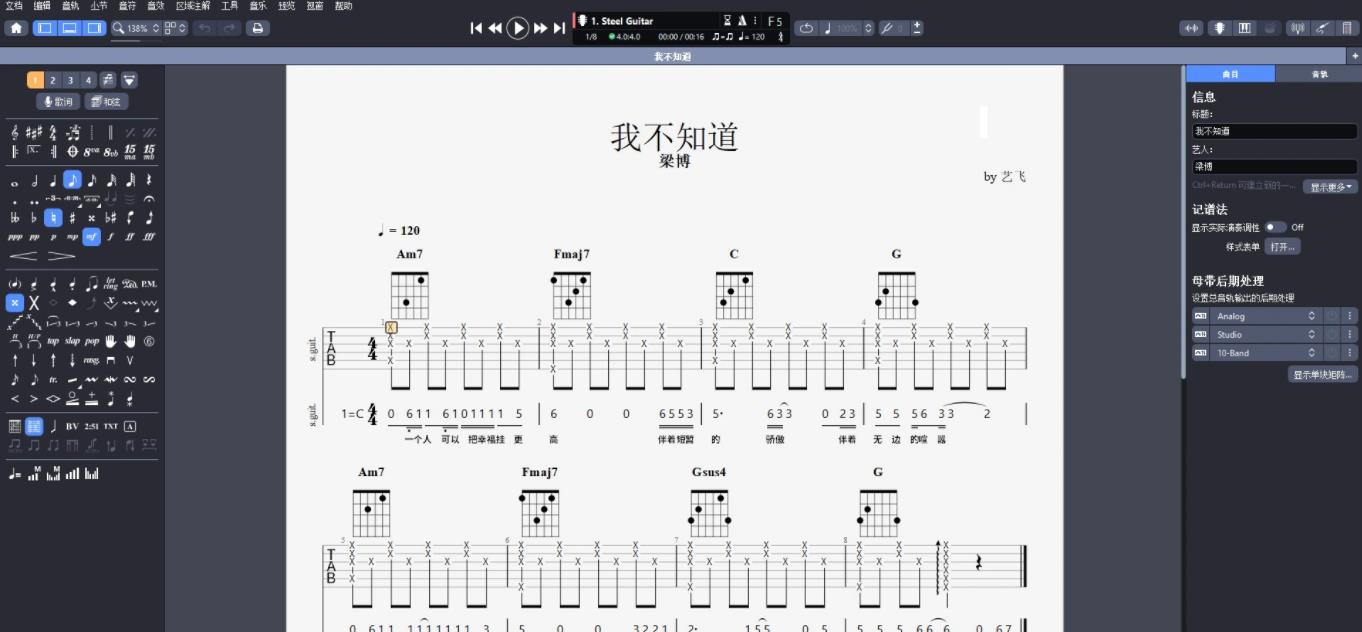Screen dimensions: 1362x632
Task: Adjust the playback speed 100% control
Action: pos(847,28)
